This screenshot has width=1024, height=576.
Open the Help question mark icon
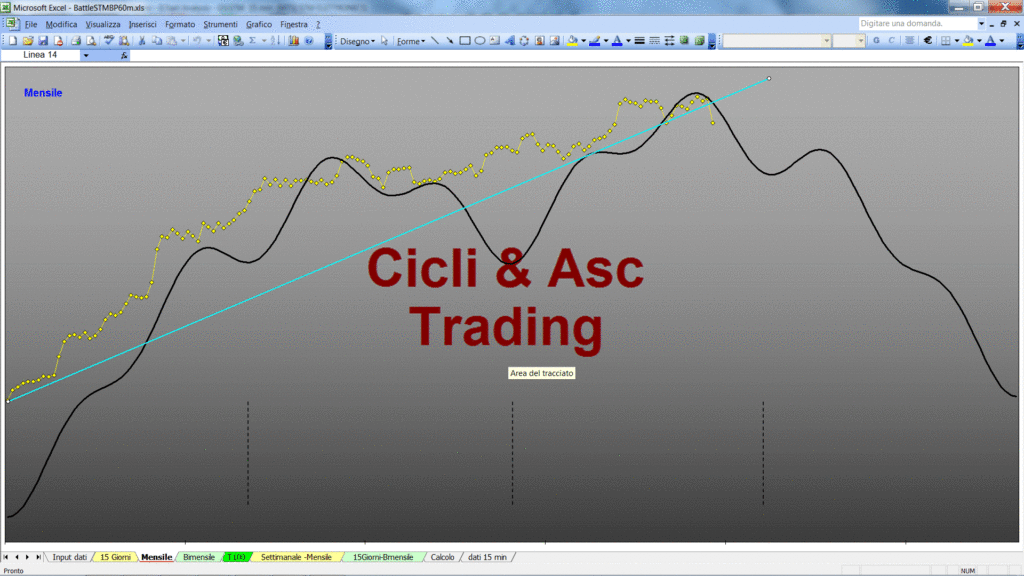pyautogui.click(x=309, y=40)
